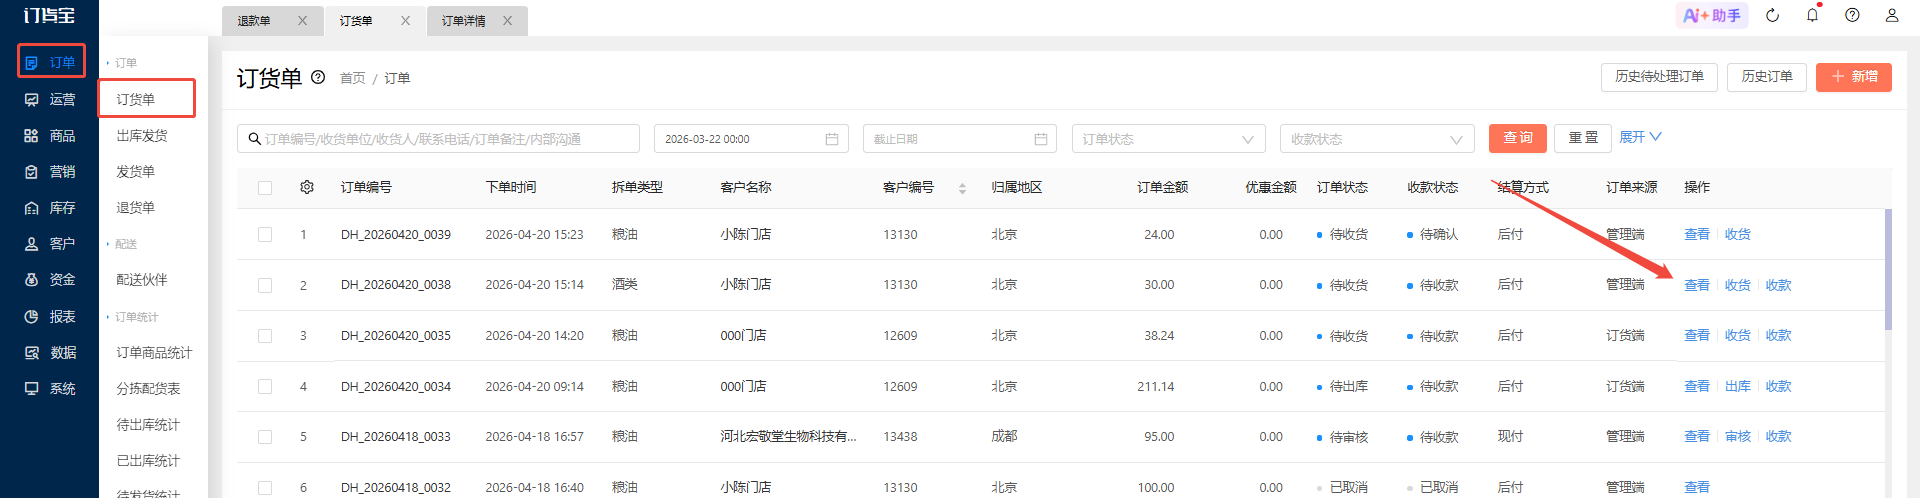The width and height of the screenshot is (1920, 498).
Task: Close the 订货单 tab
Action: [405, 20]
